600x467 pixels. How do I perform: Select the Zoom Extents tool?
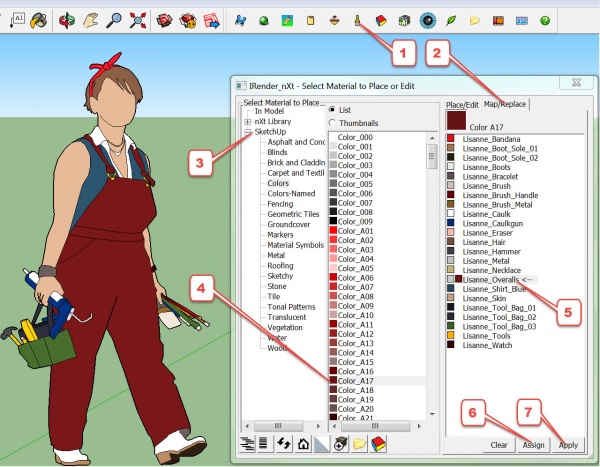click(138, 19)
